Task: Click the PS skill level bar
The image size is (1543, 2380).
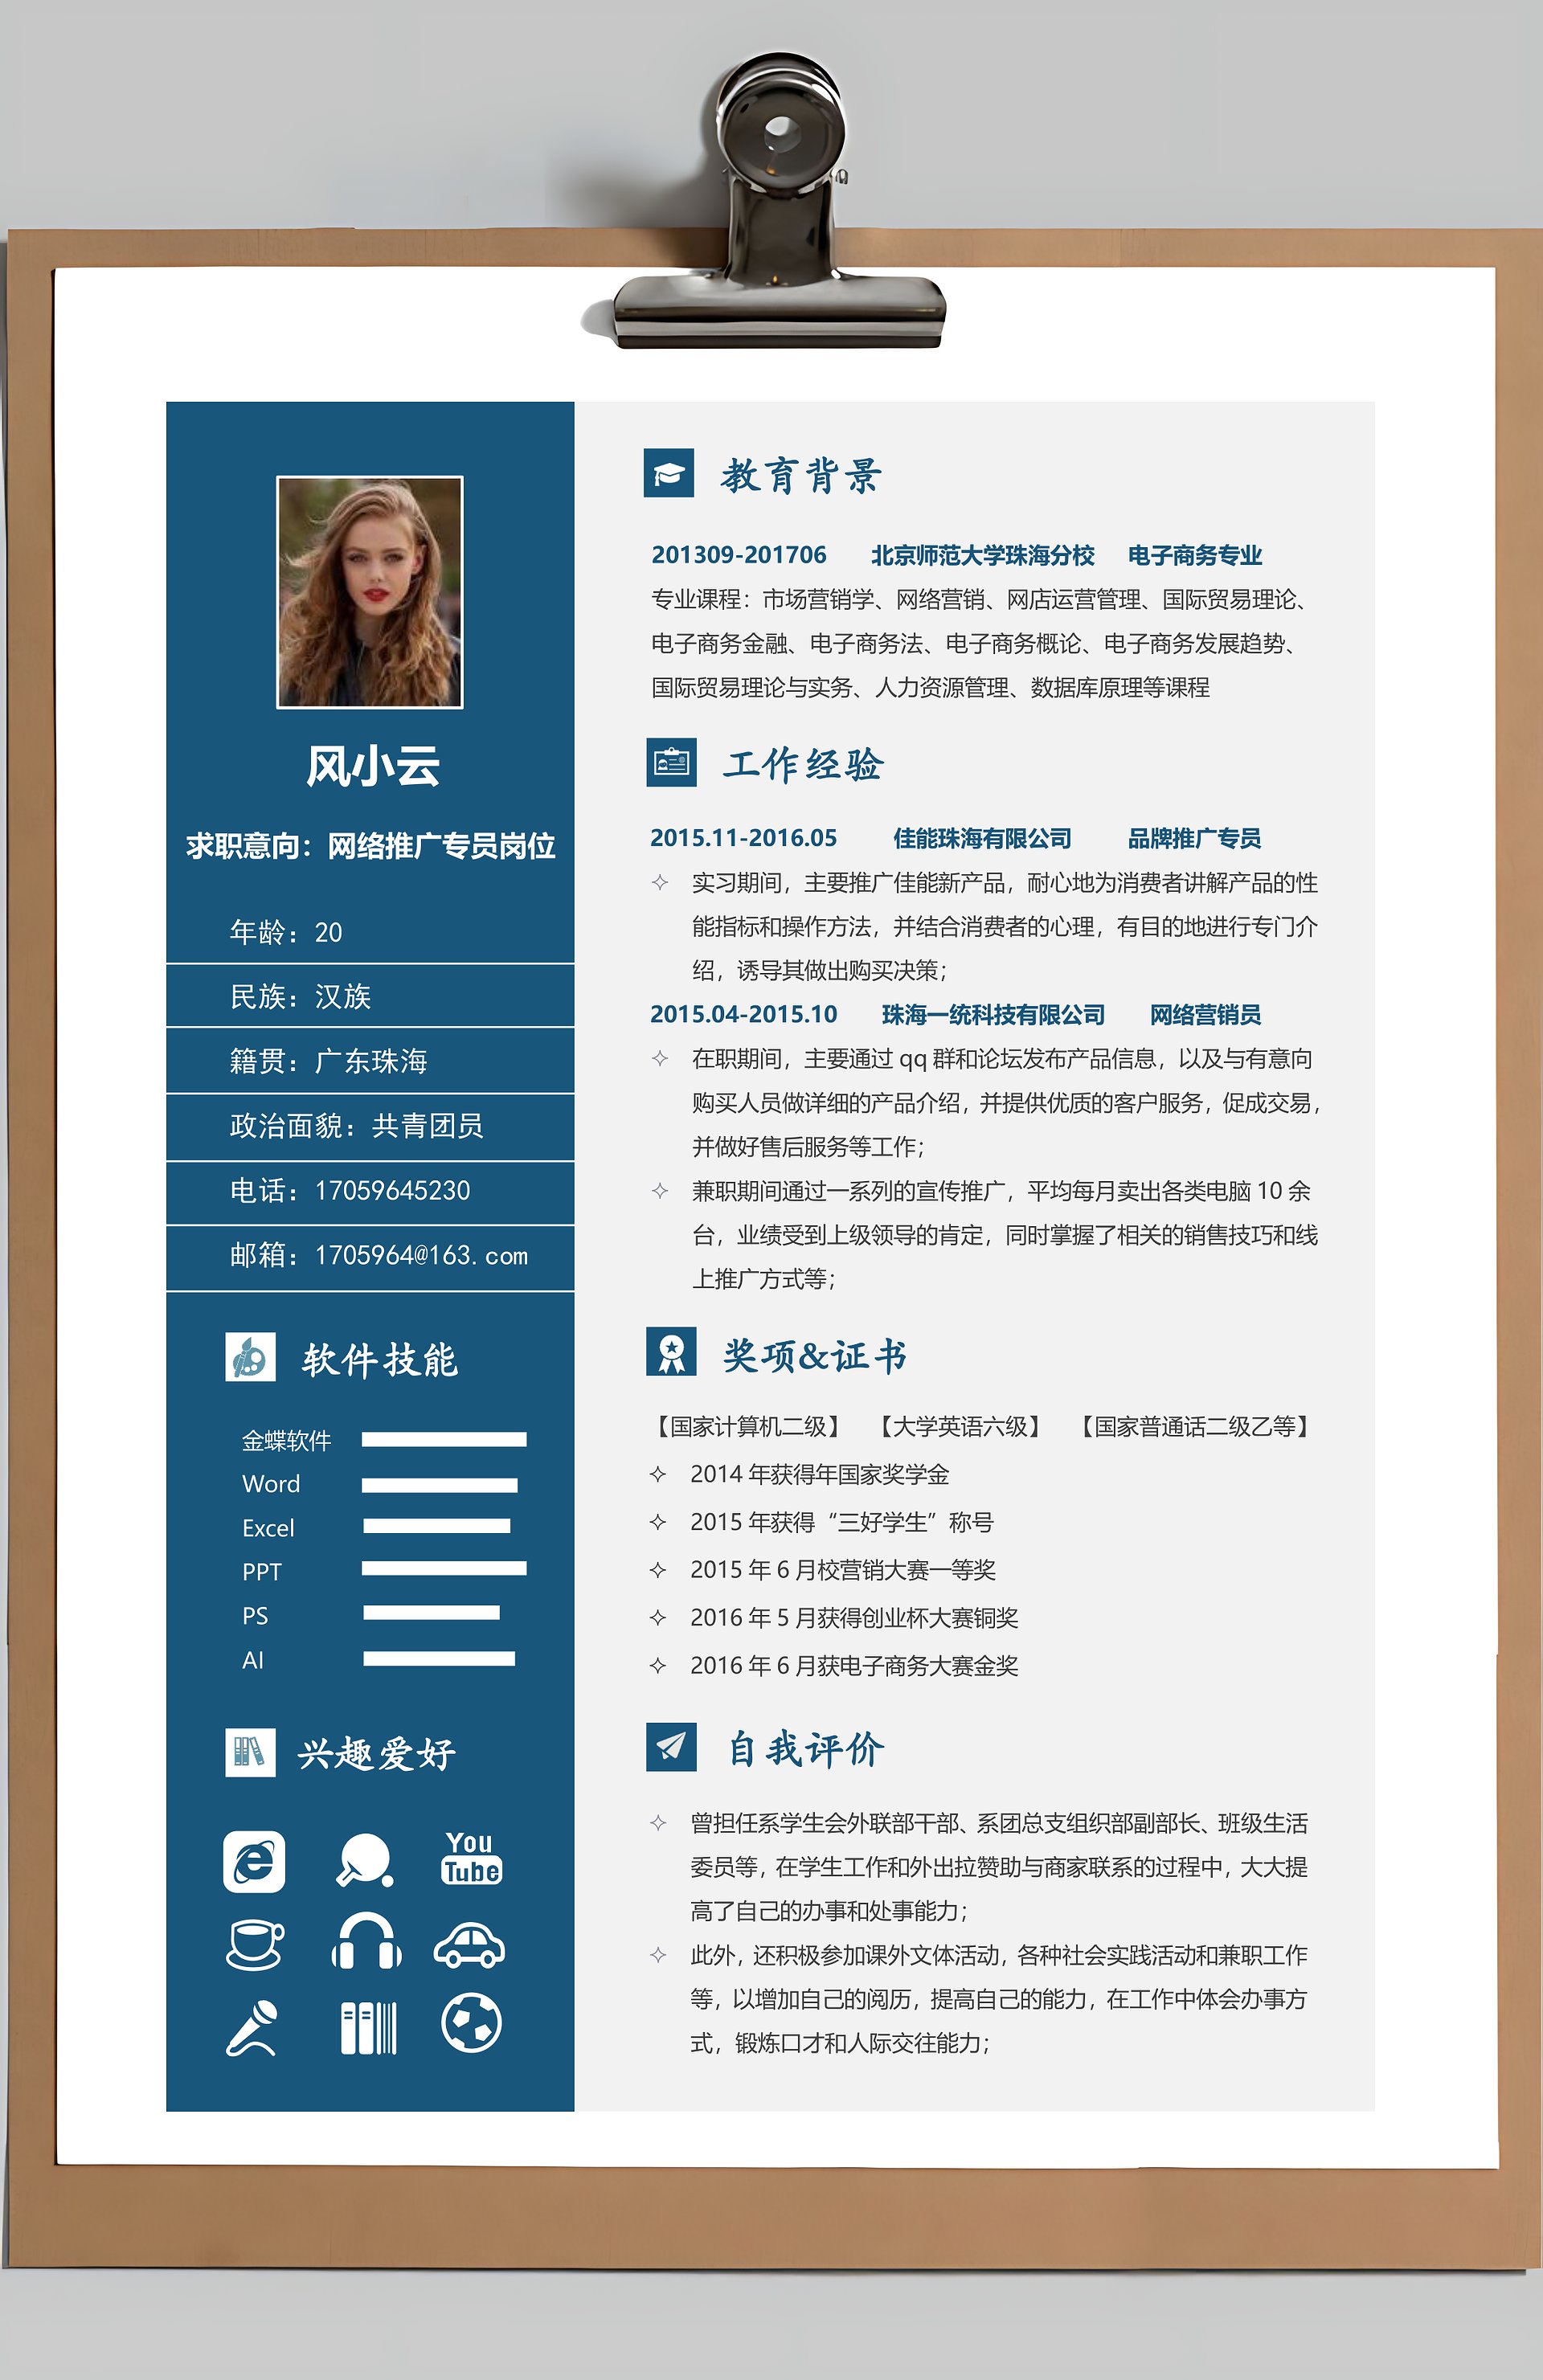Action: (431, 1612)
